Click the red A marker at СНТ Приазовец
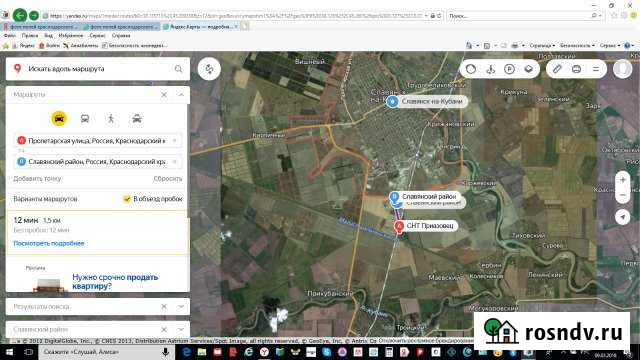 [399, 226]
